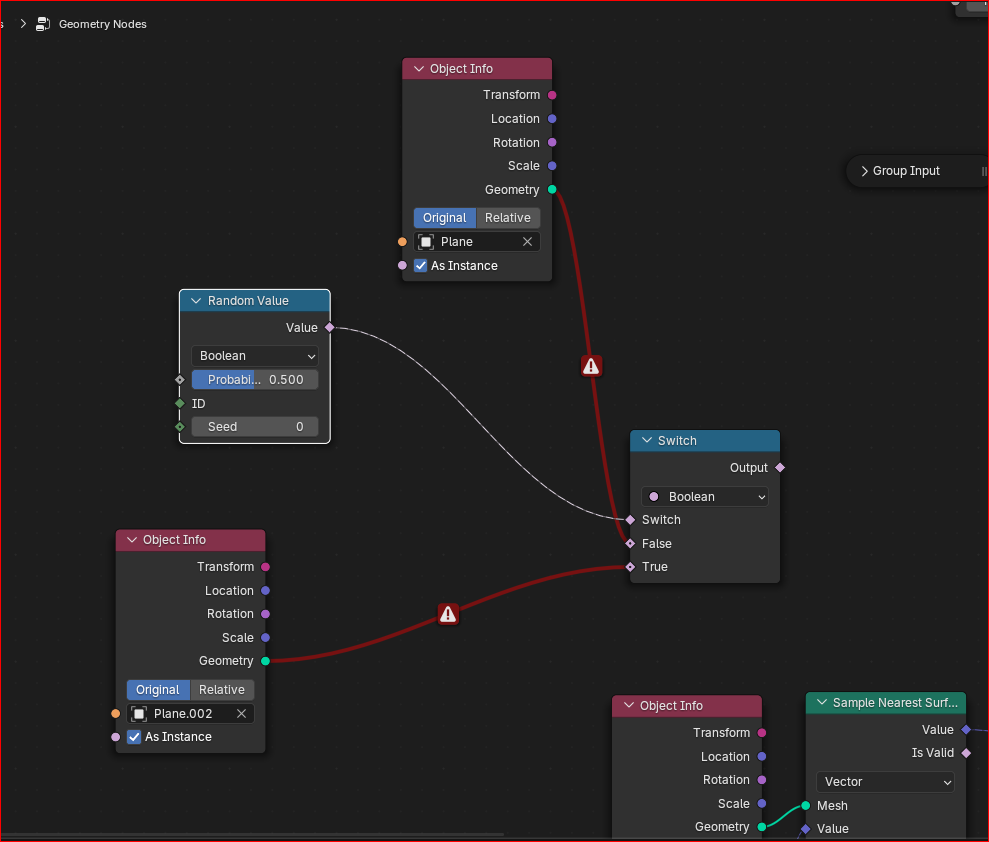The width and height of the screenshot is (989, 842).
Task: Select the Random Value node header
Action: coord(255,301)
